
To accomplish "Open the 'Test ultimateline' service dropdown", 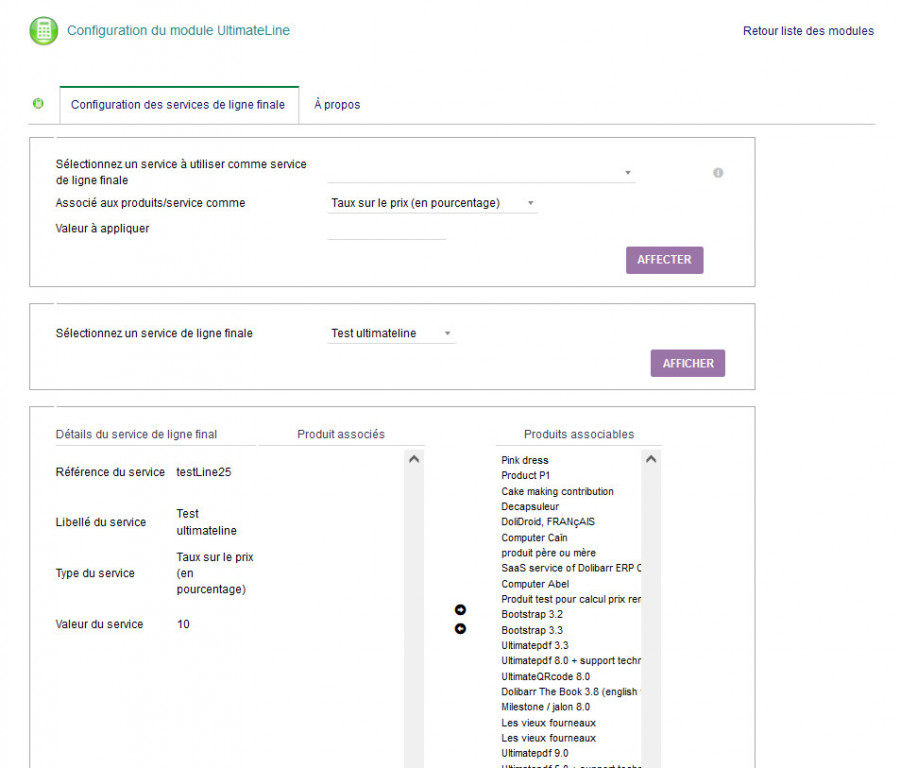I will click(x=392, y=334).
